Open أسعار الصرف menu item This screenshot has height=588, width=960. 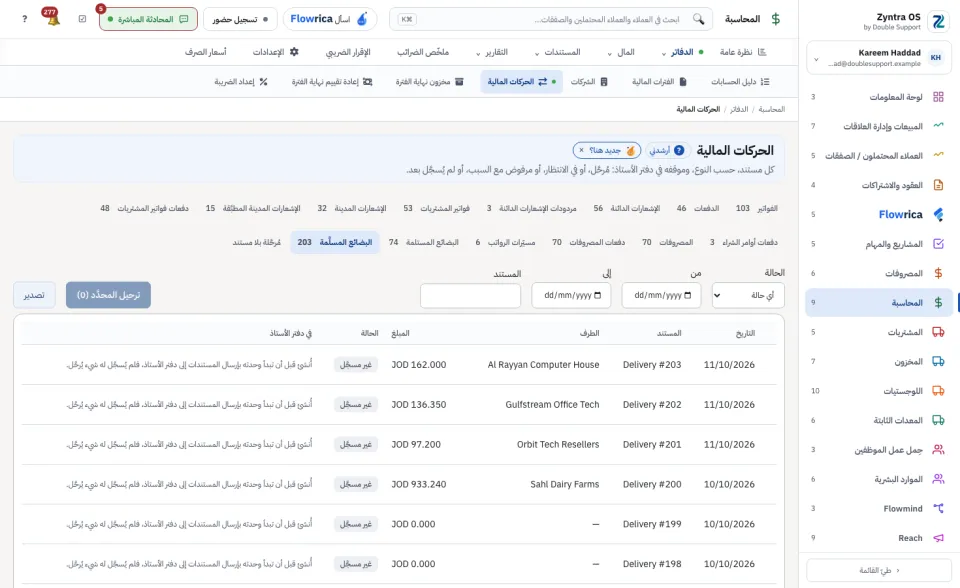coord(206,52)
